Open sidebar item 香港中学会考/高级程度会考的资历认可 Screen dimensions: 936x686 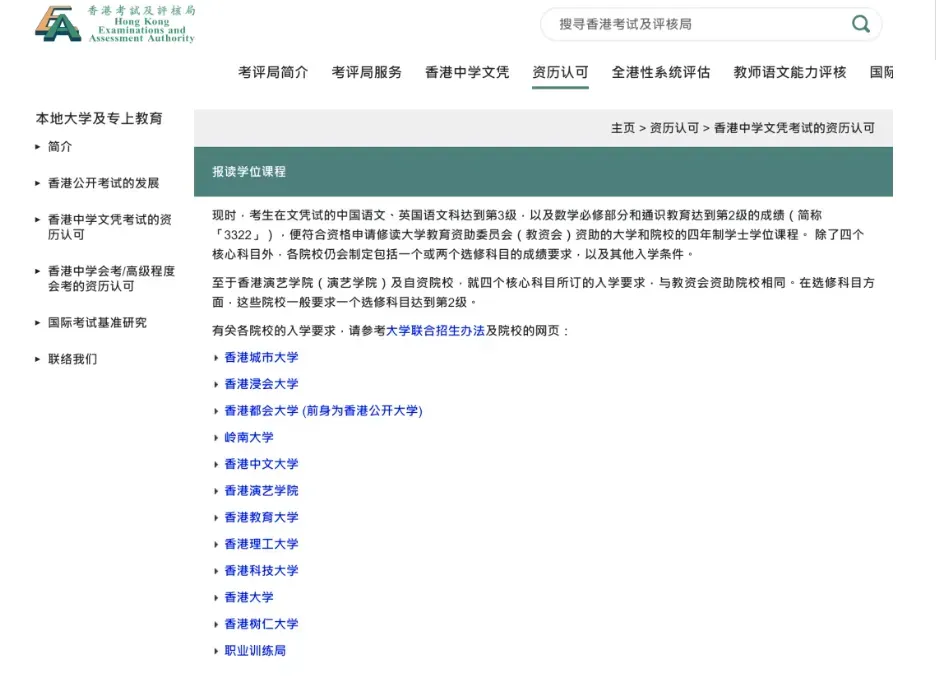coord(112,278)
